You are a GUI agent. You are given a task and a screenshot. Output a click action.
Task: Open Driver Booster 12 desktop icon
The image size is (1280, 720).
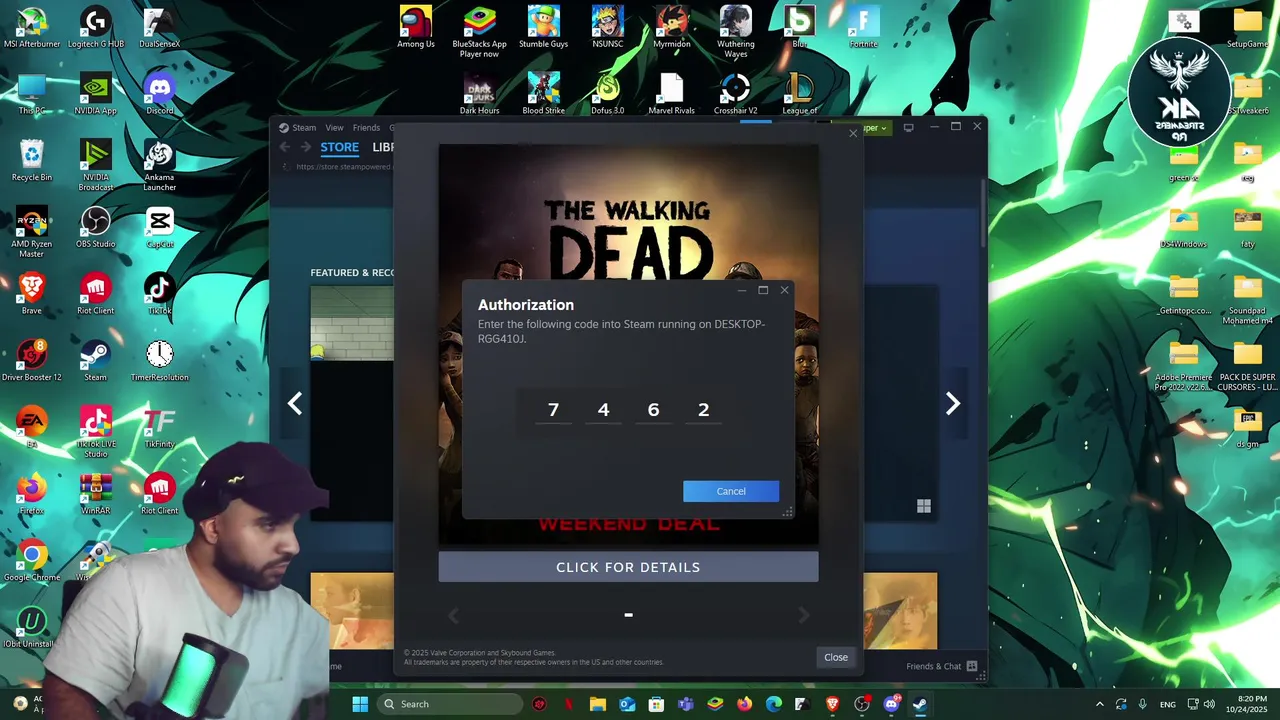(x=32, y=361)
